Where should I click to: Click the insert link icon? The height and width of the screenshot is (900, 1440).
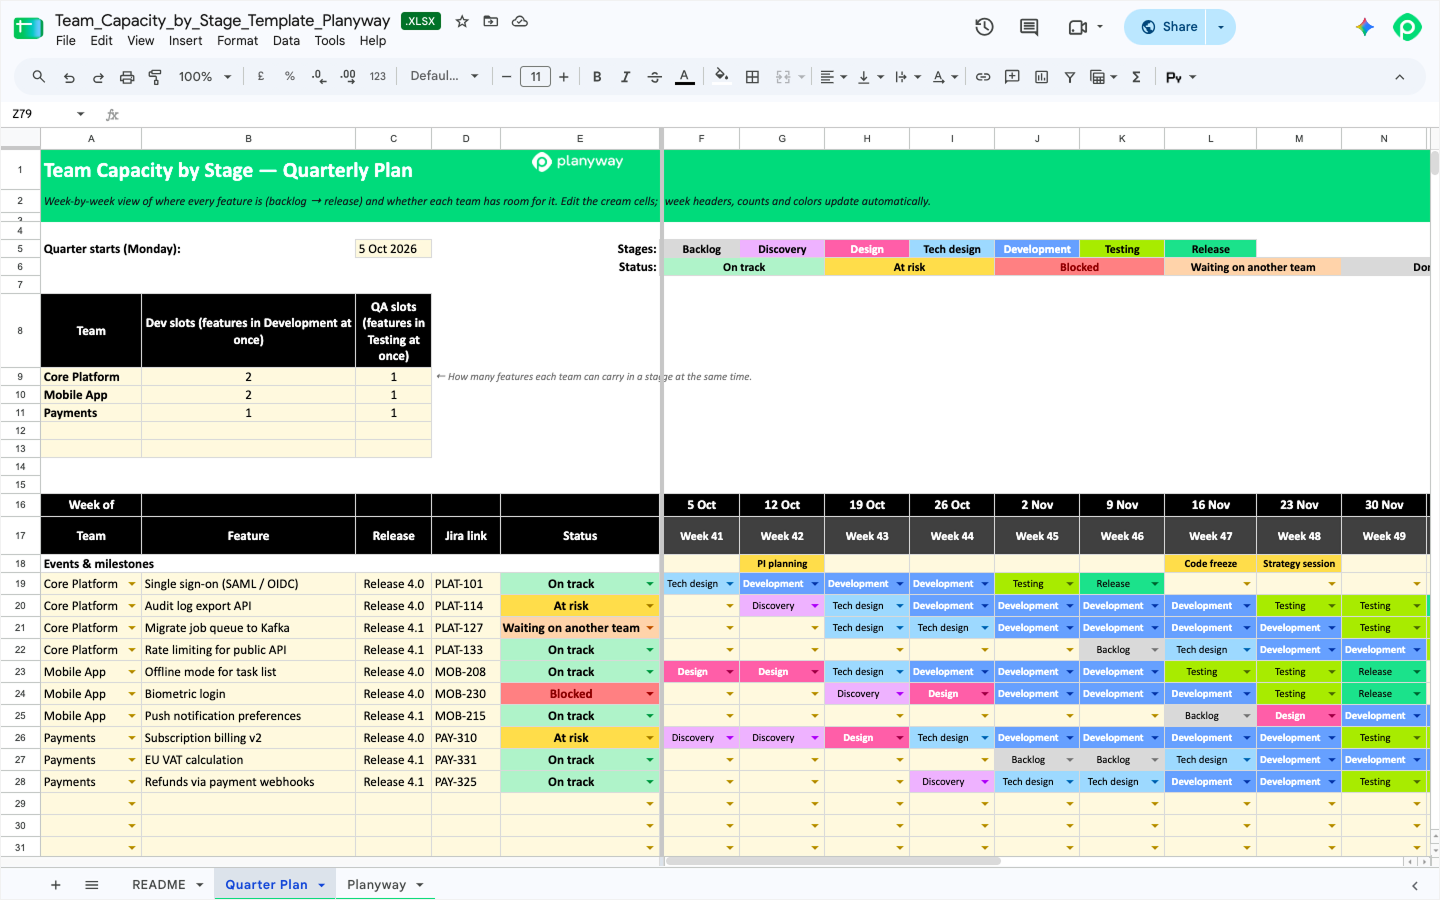(983, 77)
